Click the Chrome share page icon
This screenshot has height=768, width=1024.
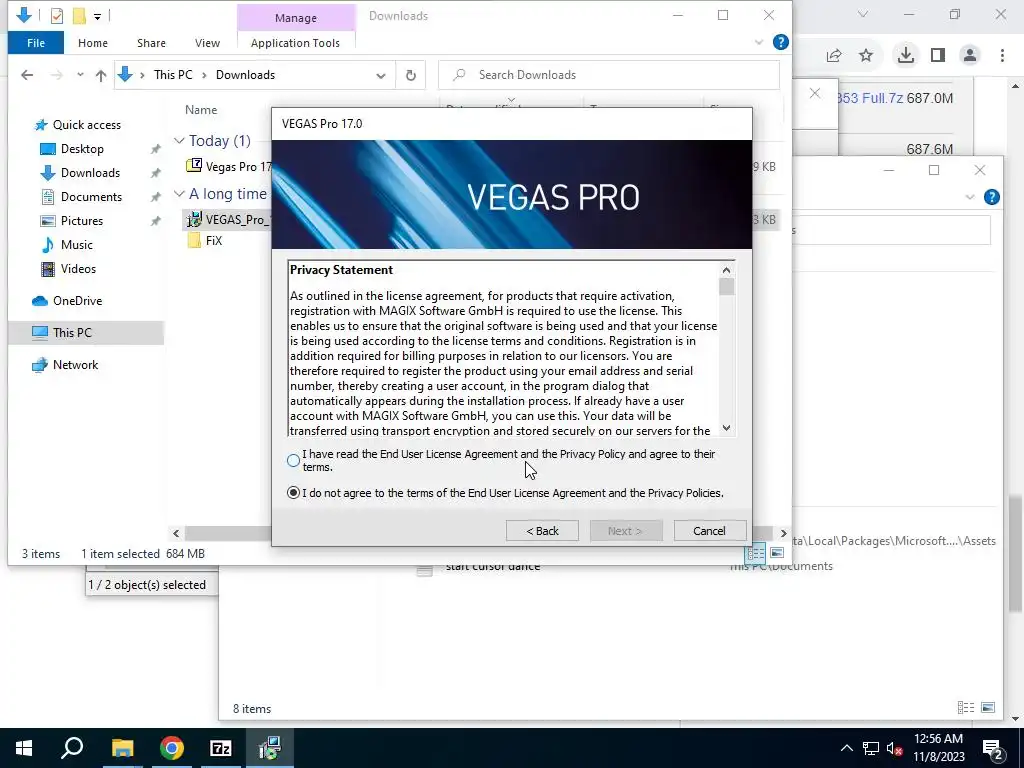coord(834,56)
